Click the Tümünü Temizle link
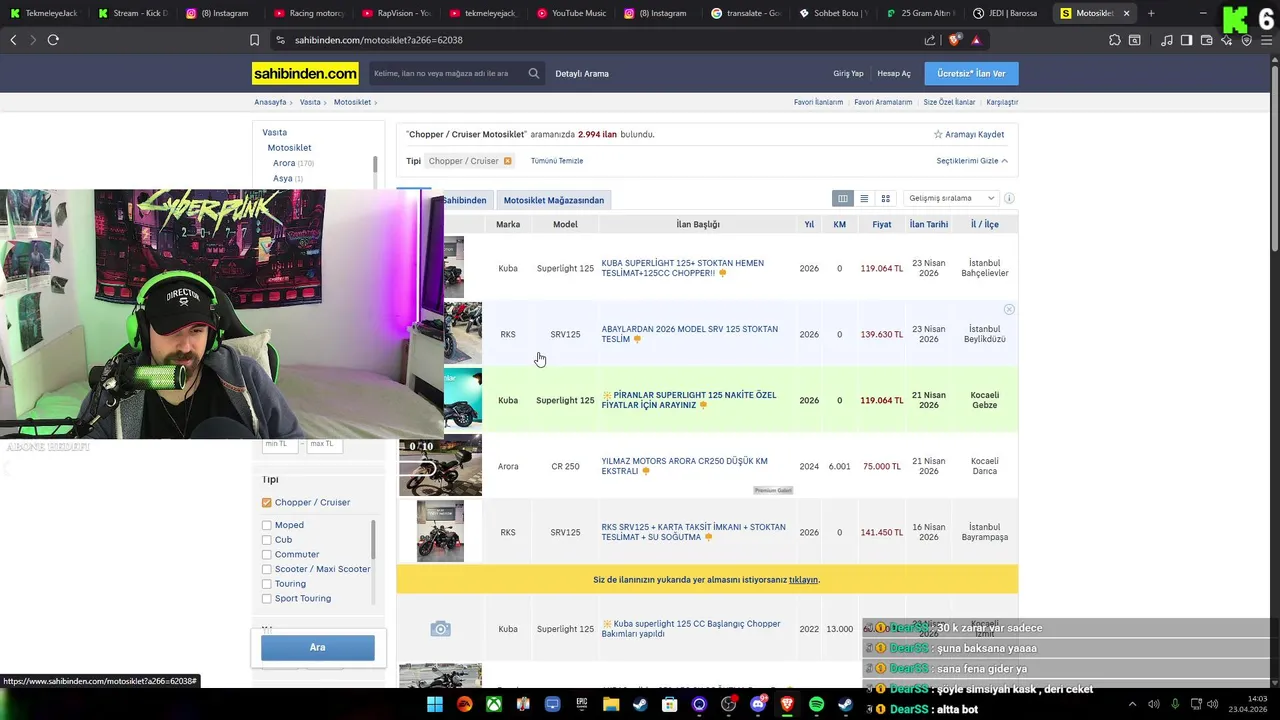 click(x=557, y=161)
